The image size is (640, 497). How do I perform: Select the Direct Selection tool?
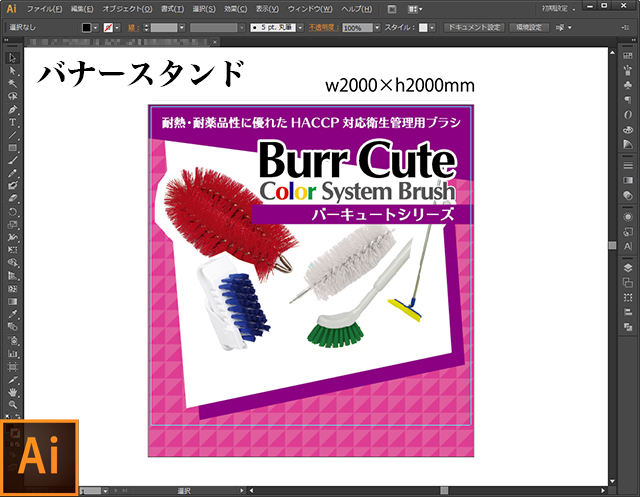(12, 71)
